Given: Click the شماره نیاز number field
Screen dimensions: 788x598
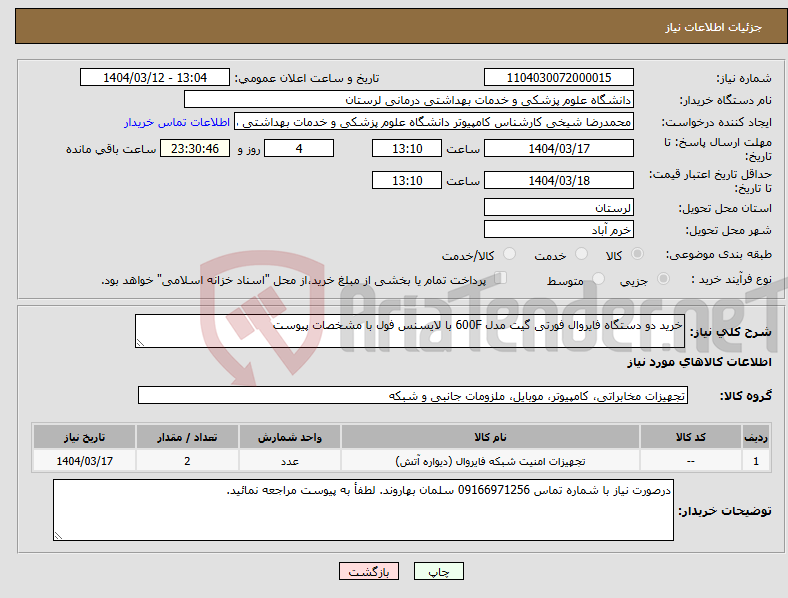Looking at the screenshot, I should pos(558,77).
